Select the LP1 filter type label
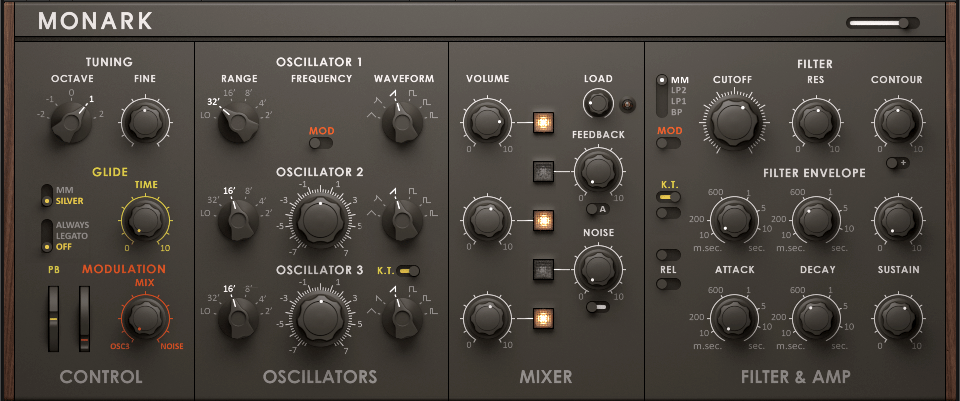Viewport: 960px width, 401px height. click(679, 101)
